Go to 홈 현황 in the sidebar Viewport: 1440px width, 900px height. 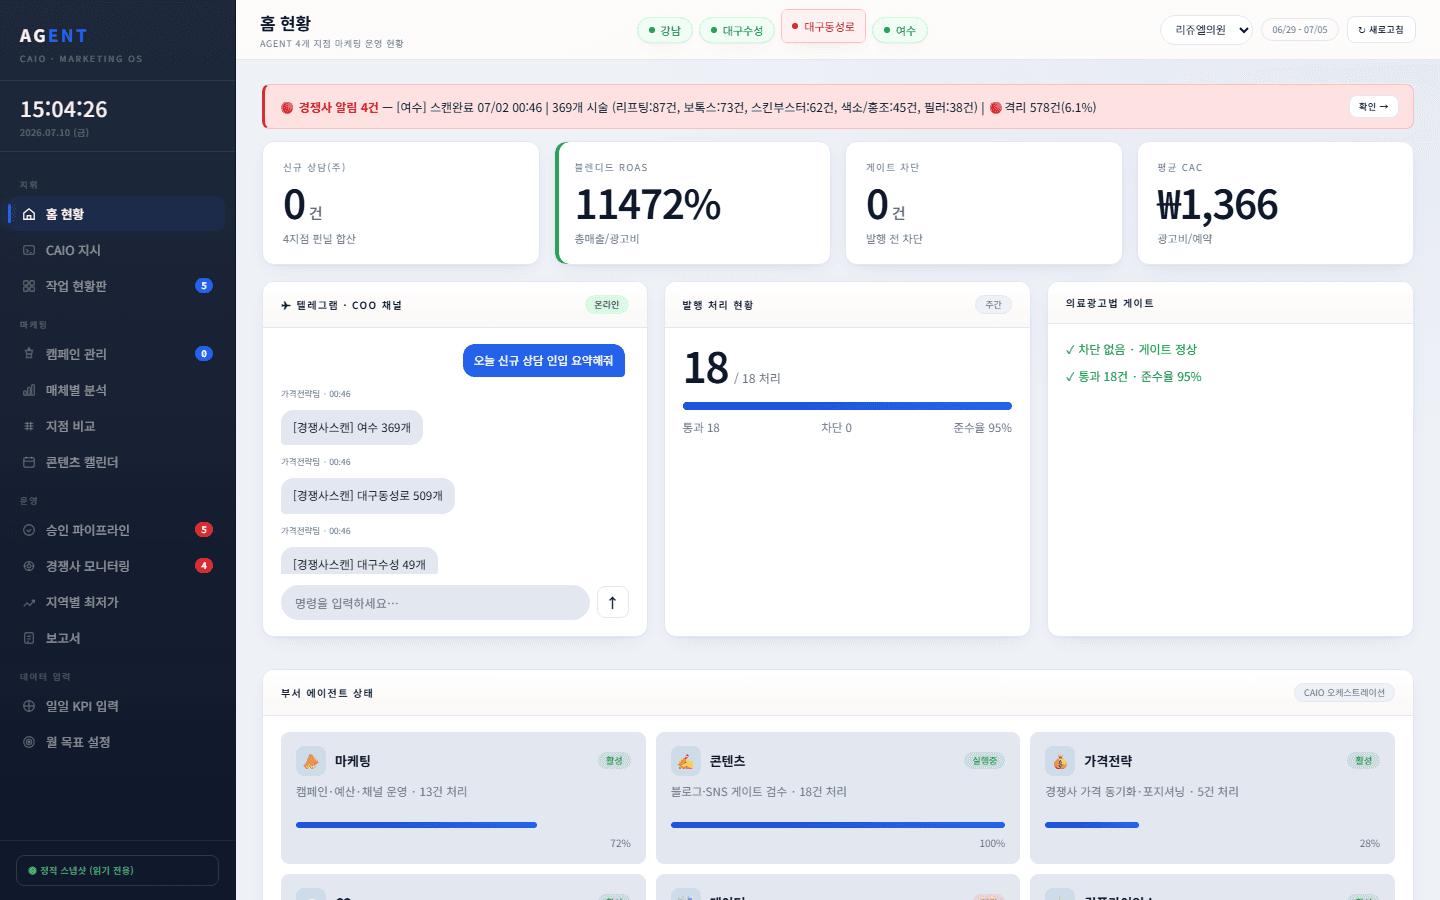pyautogui.click(x=116, y=214)
